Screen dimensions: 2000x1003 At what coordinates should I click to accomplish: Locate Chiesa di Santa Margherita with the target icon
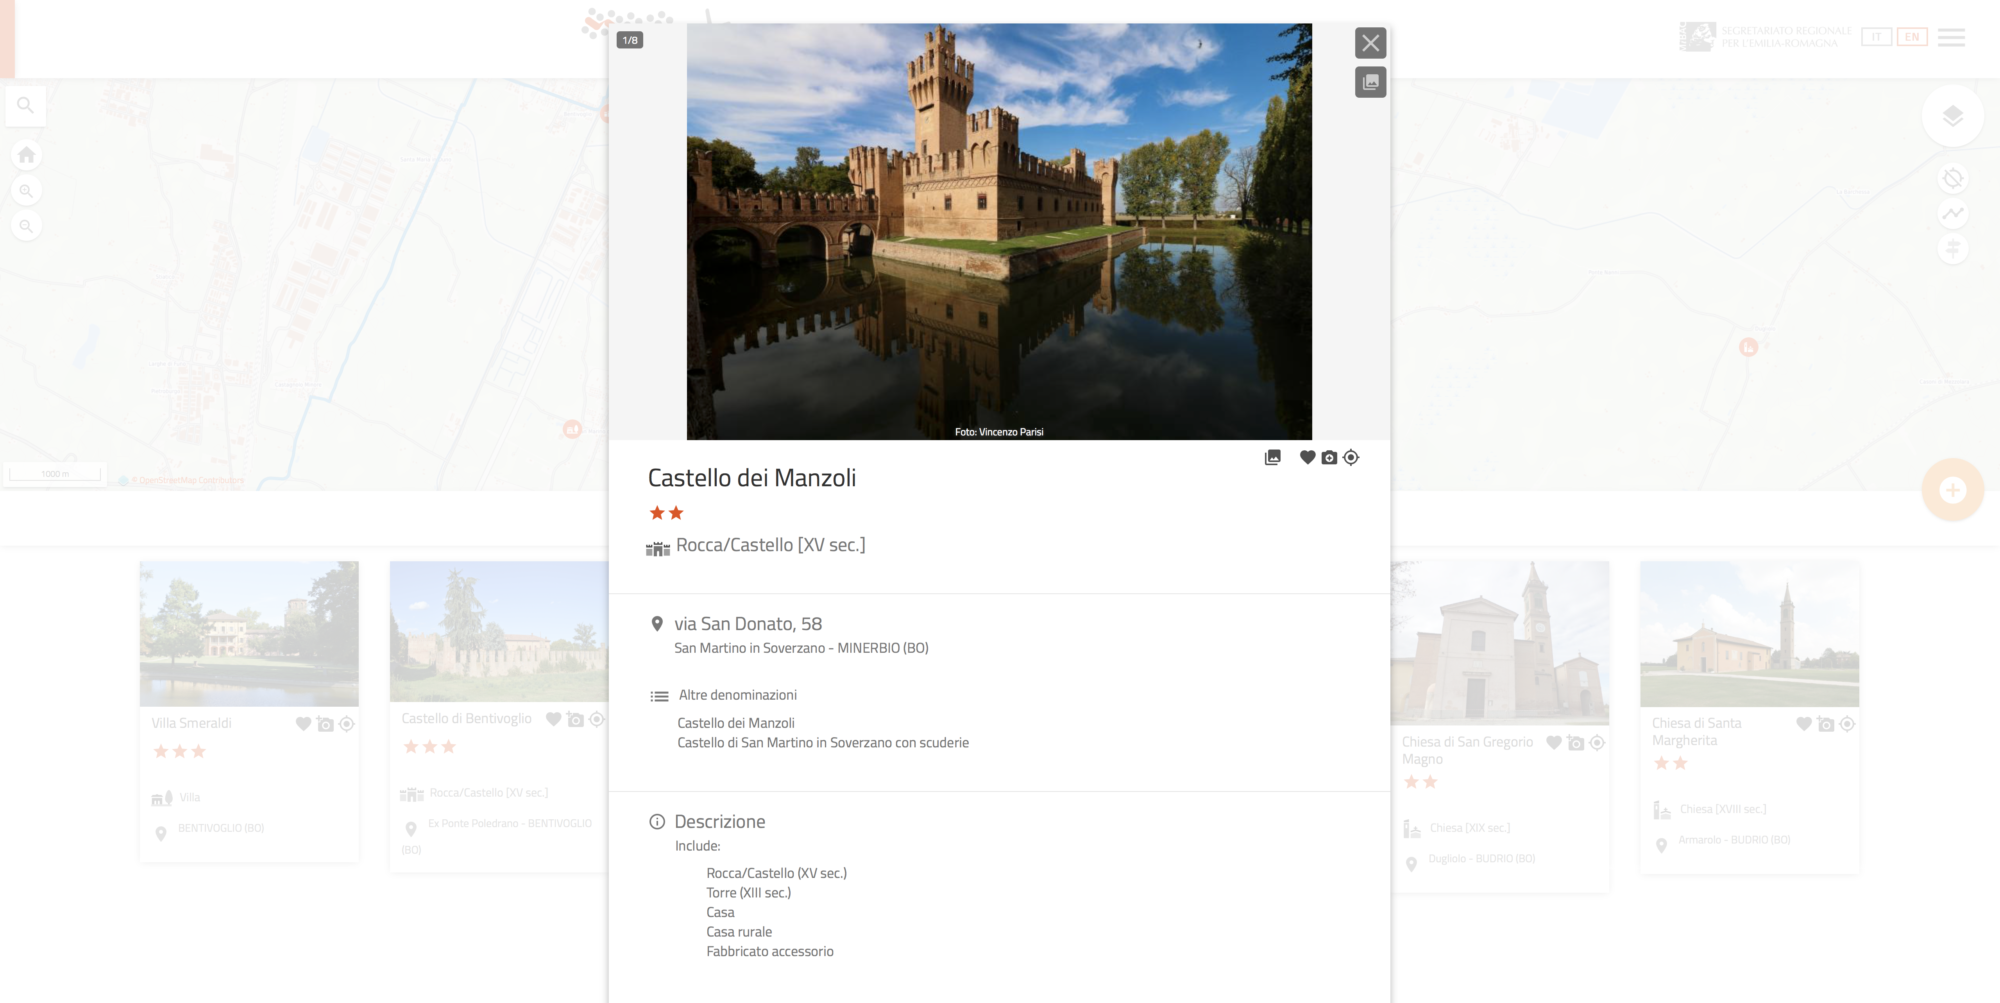coord(1848,724)
